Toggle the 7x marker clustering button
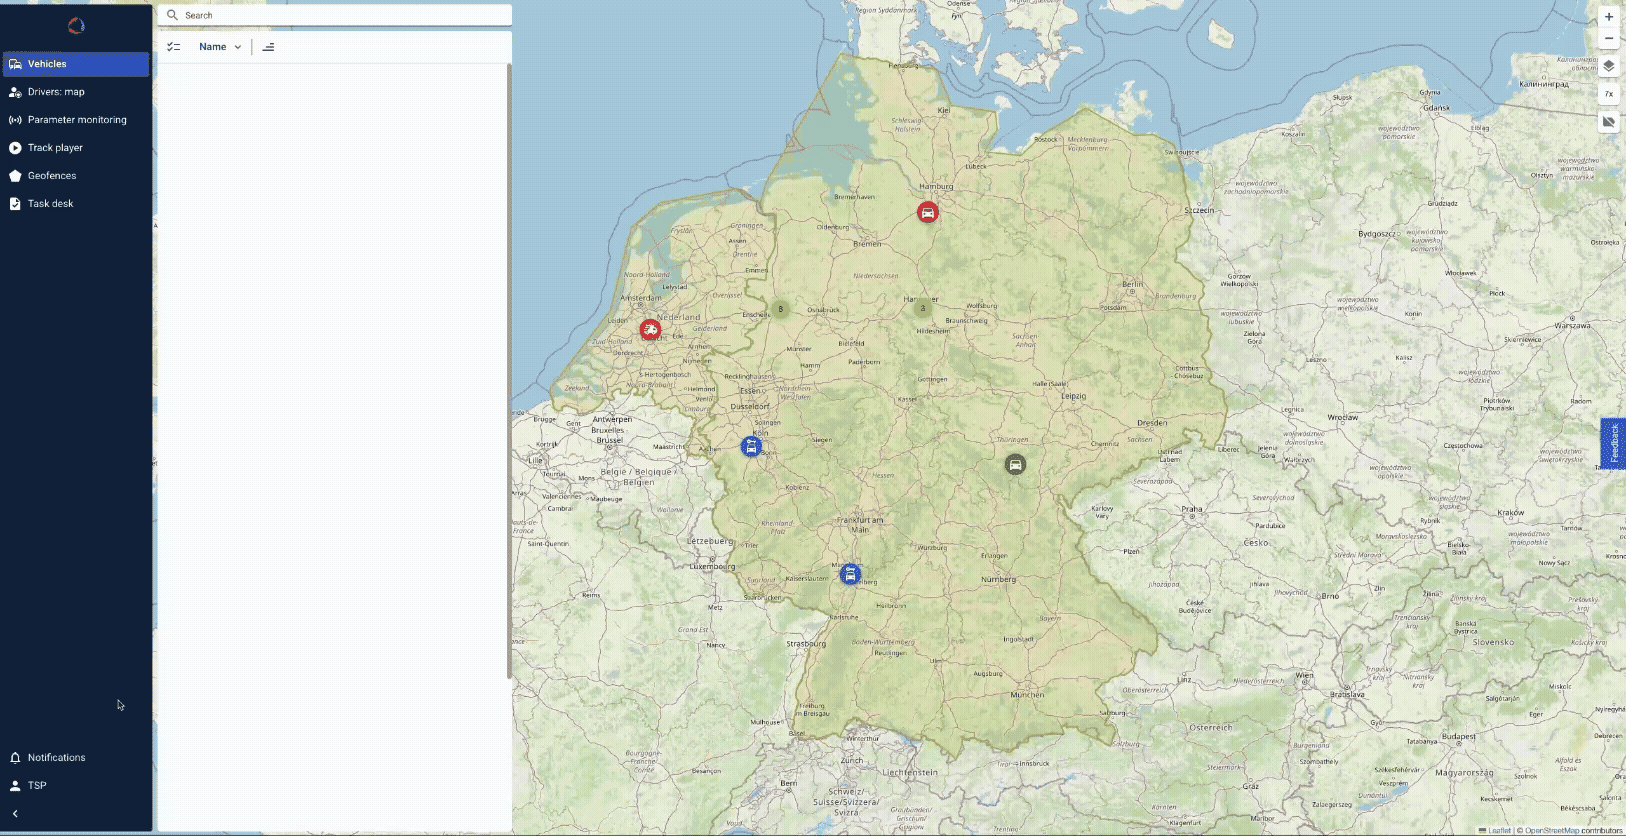This screenshot has height=836, width=1626. (1608, 94)
